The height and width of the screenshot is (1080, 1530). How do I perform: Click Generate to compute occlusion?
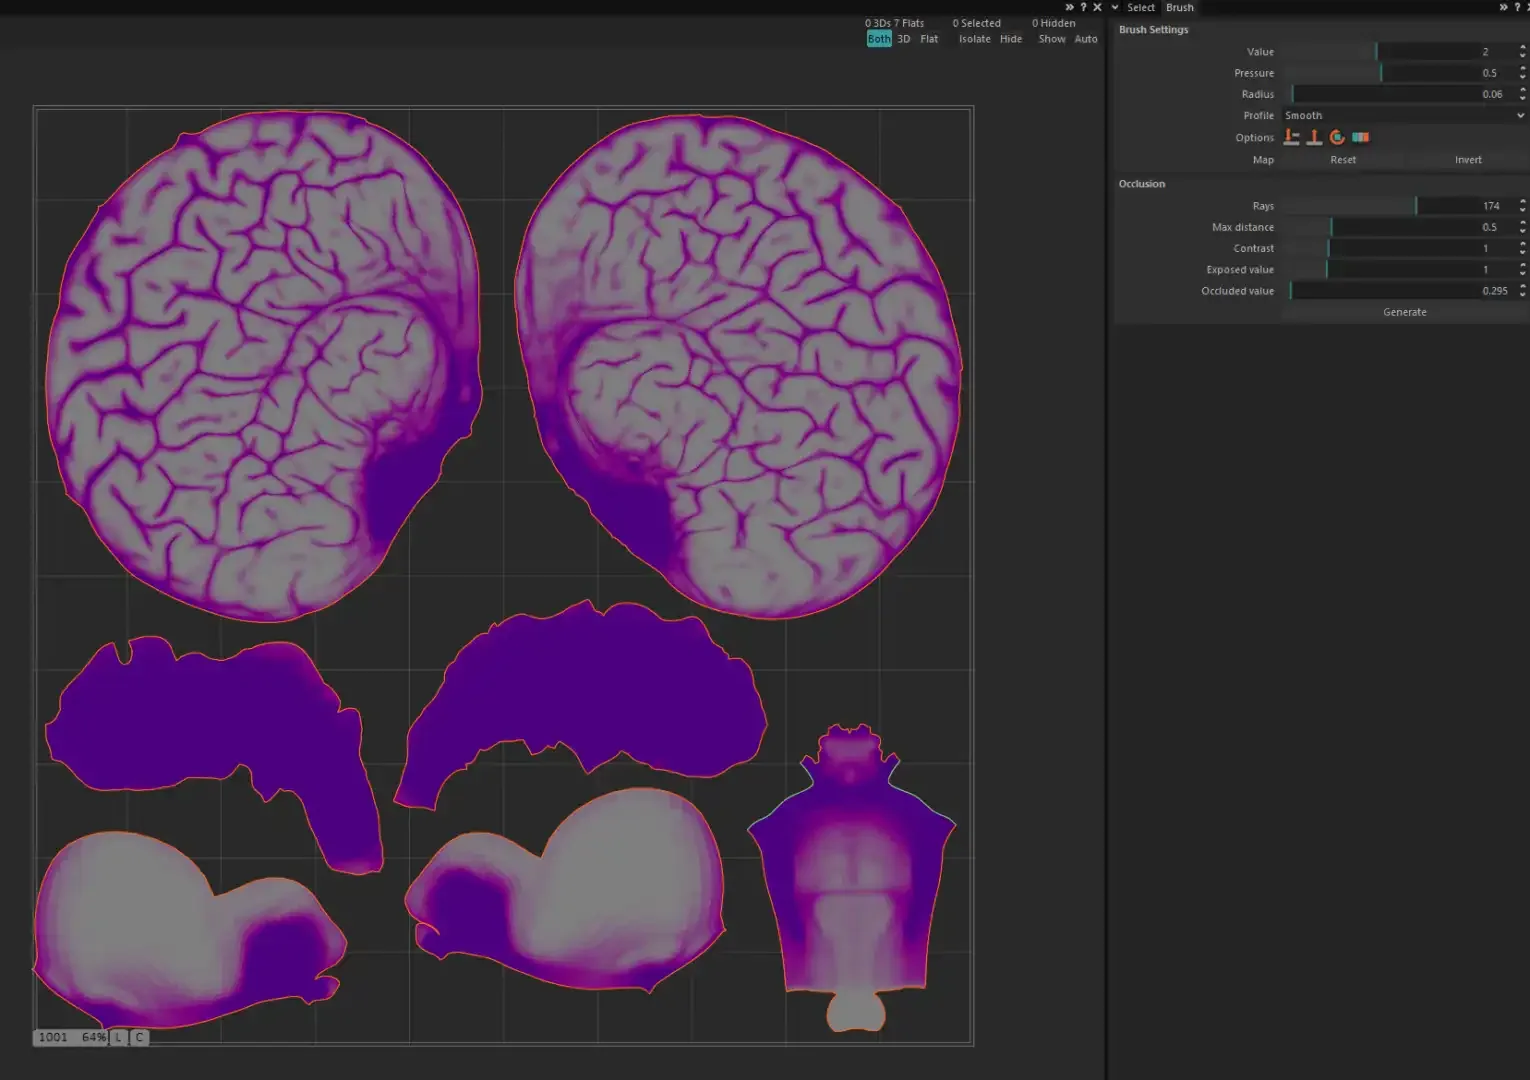tap(1405, 312)
